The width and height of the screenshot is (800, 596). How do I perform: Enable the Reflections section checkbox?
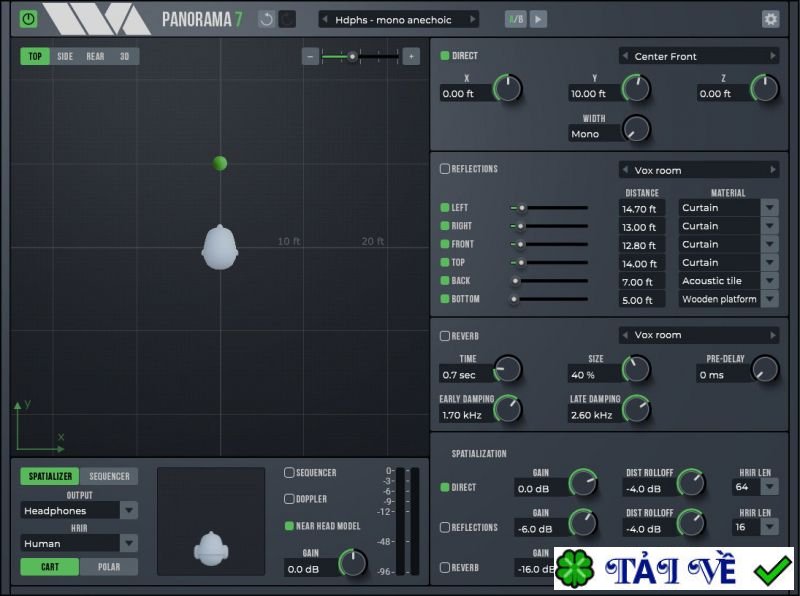tap(445, 169)
